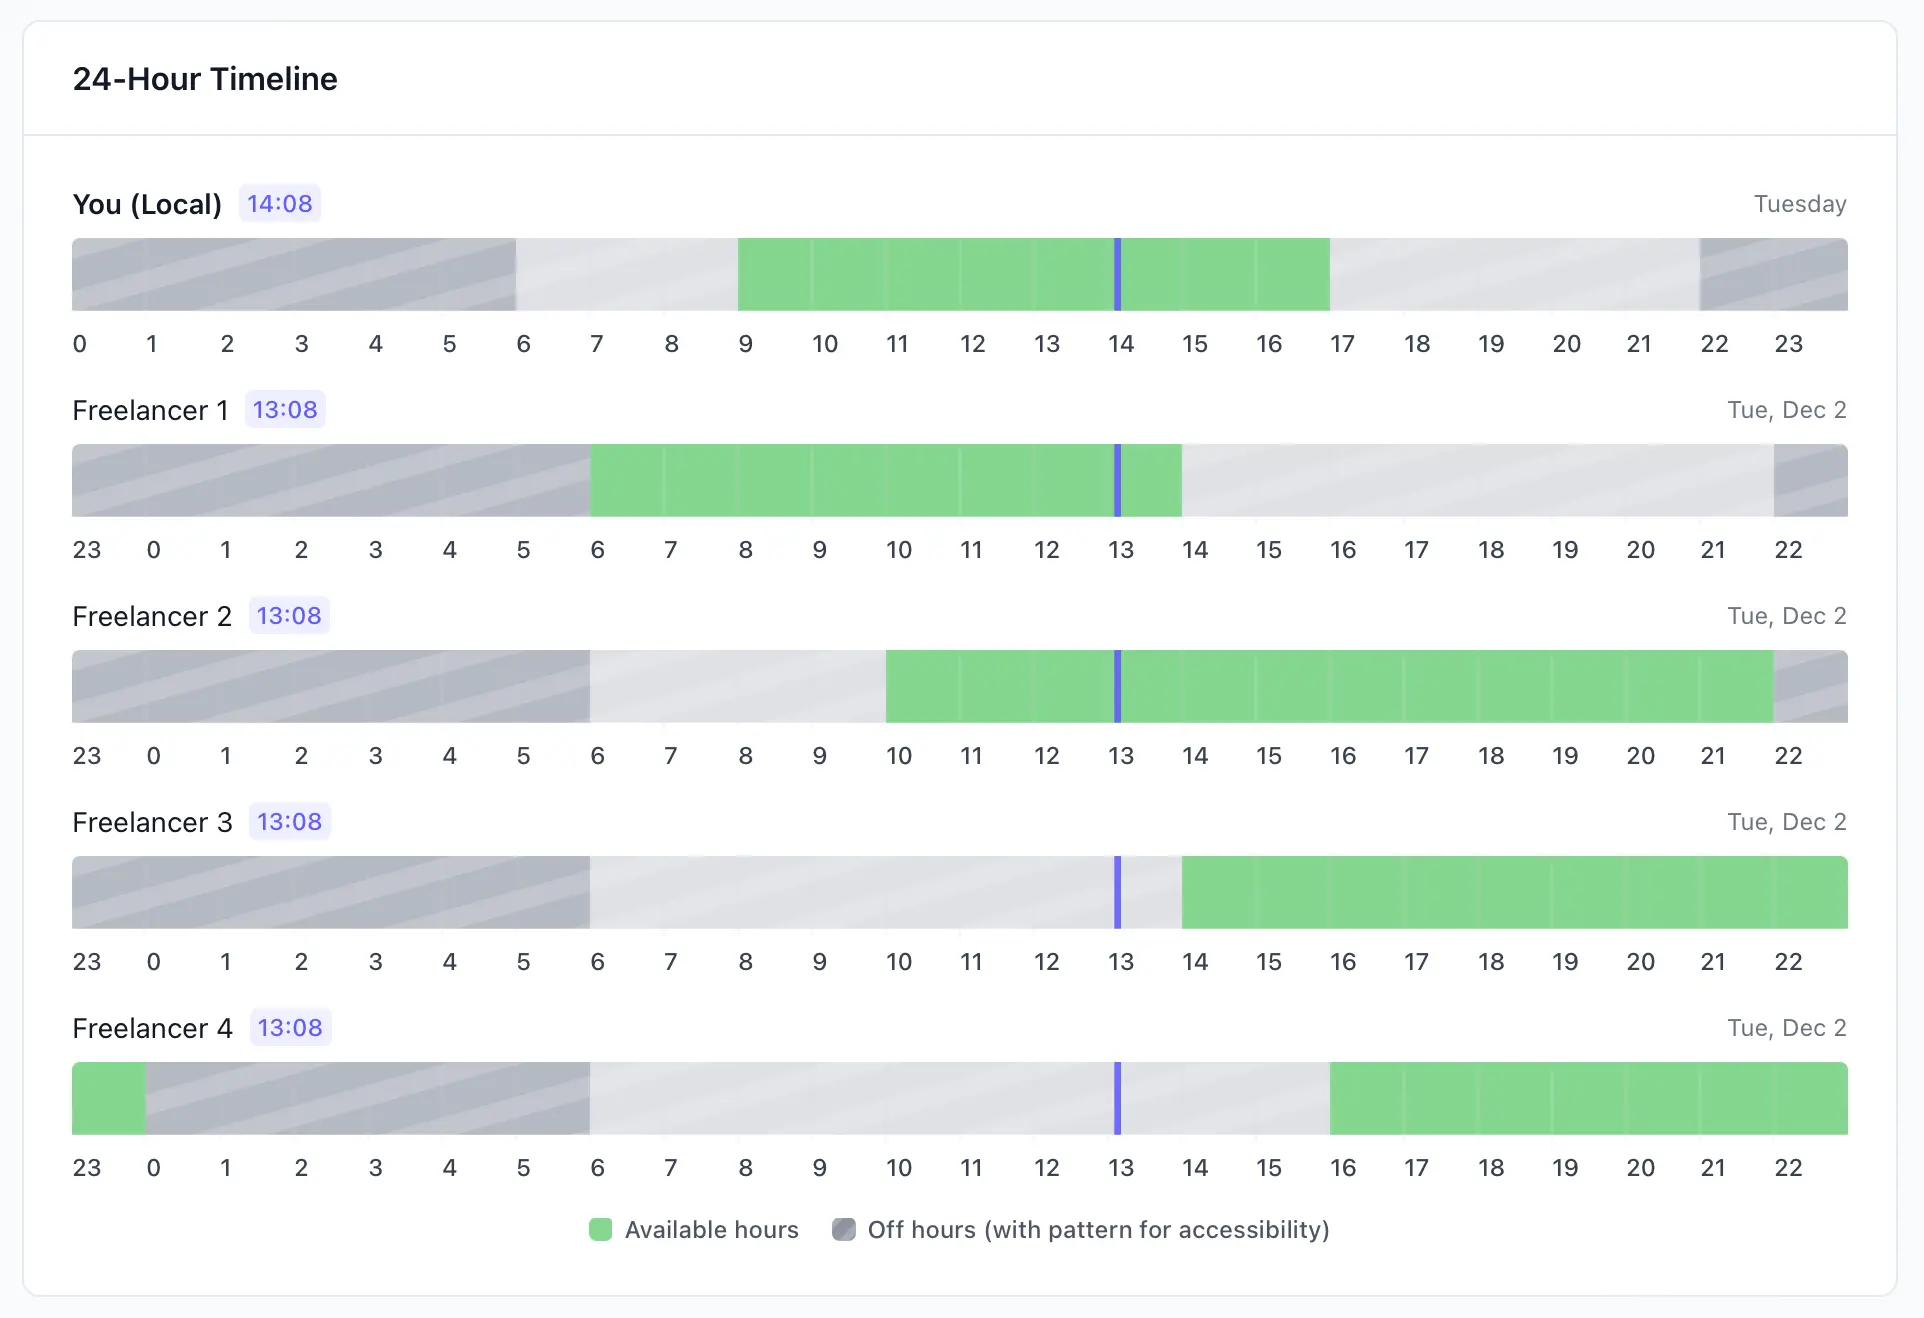The height and width of the screenshot is (1318, 1924).
Task: Click Freelancer 2's 13:08 time badge
Action: point(289,616)
